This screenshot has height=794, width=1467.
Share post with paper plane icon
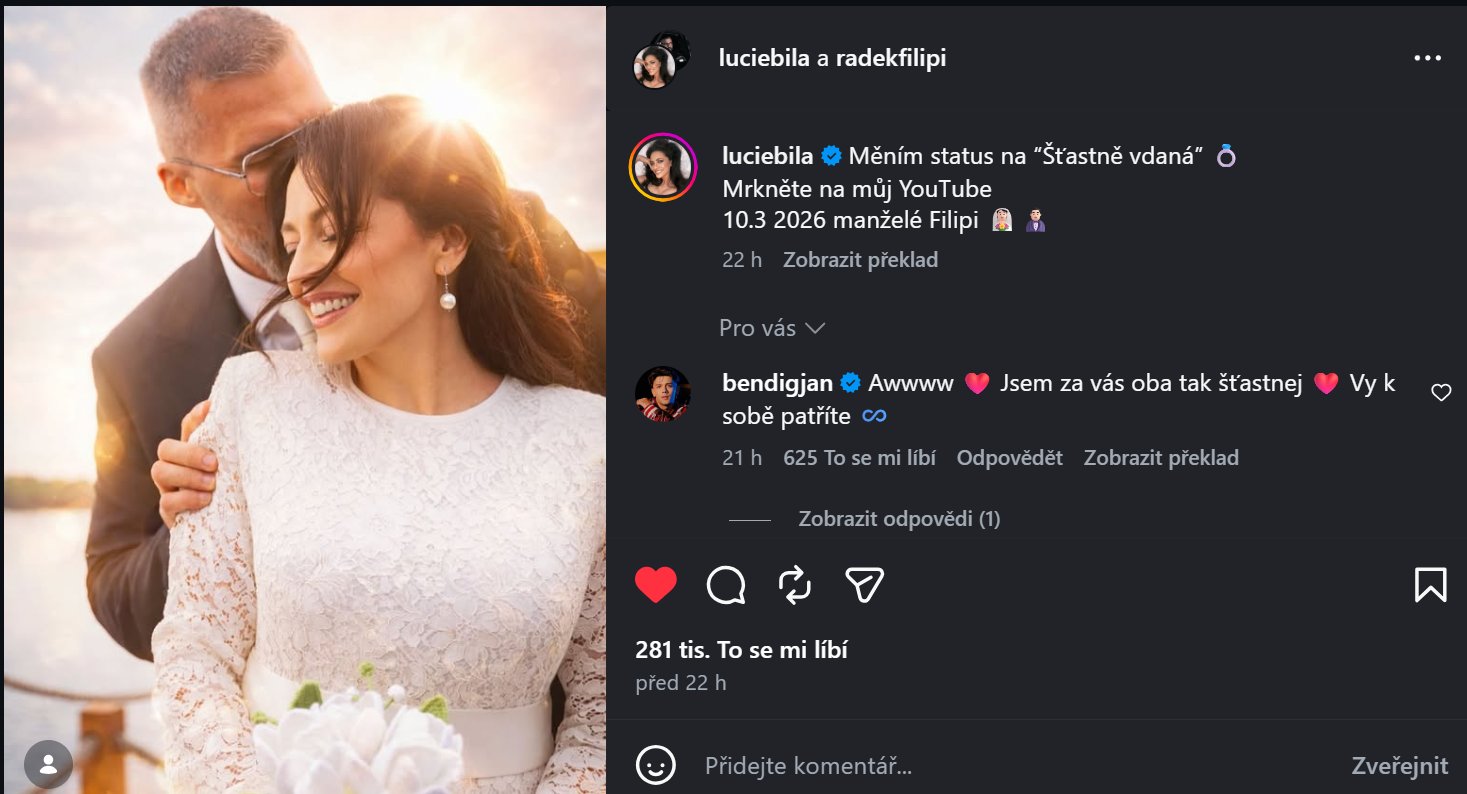[864, 585]
